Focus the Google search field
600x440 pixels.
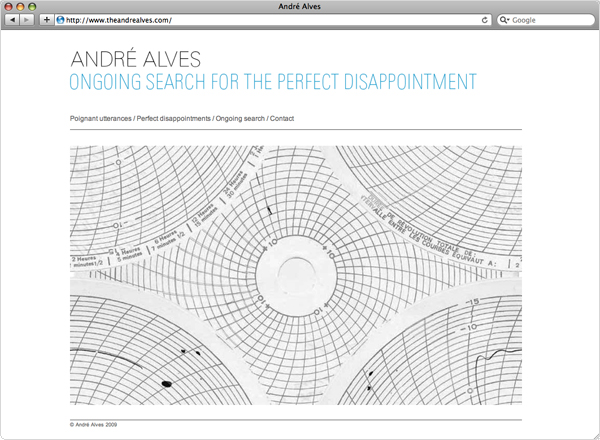(x=546, y=20)
